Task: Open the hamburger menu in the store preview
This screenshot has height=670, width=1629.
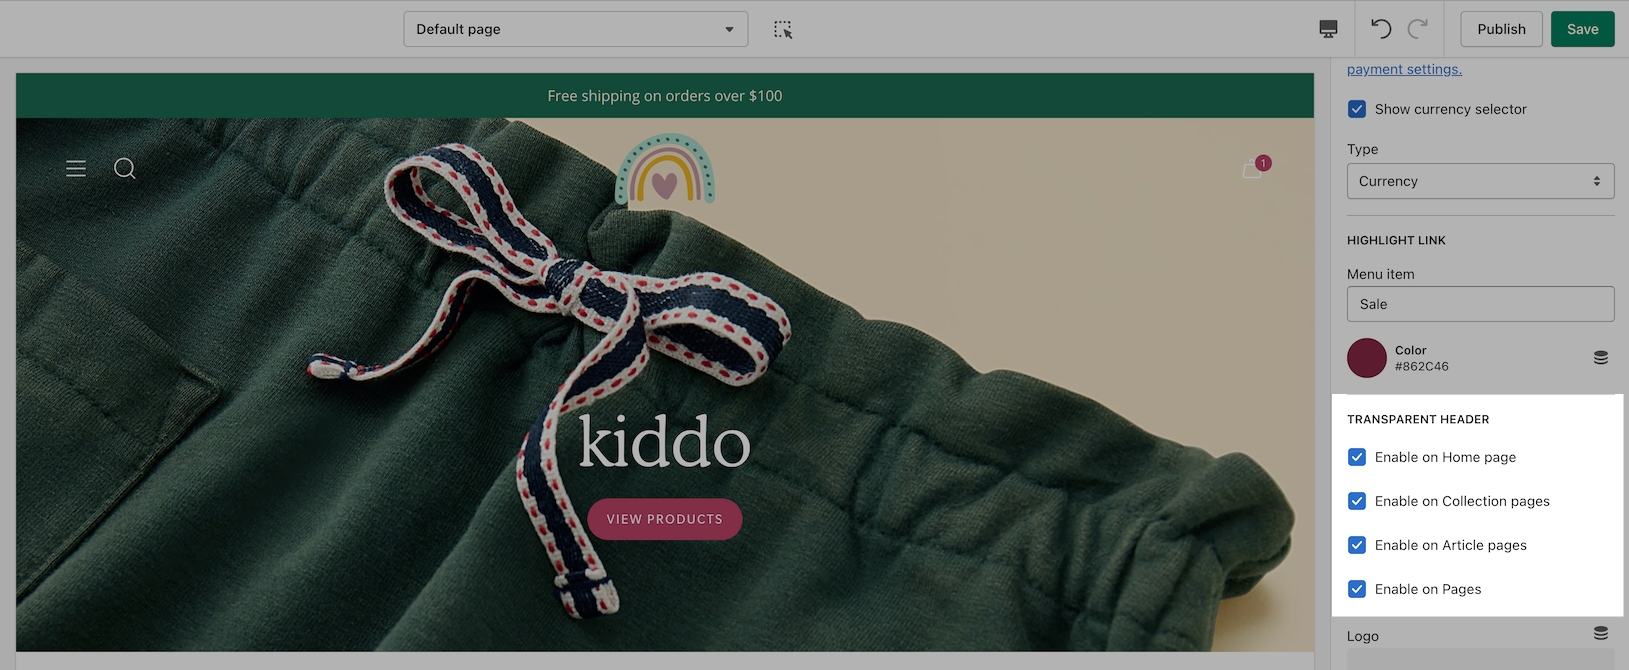Action: coord(76,168)
